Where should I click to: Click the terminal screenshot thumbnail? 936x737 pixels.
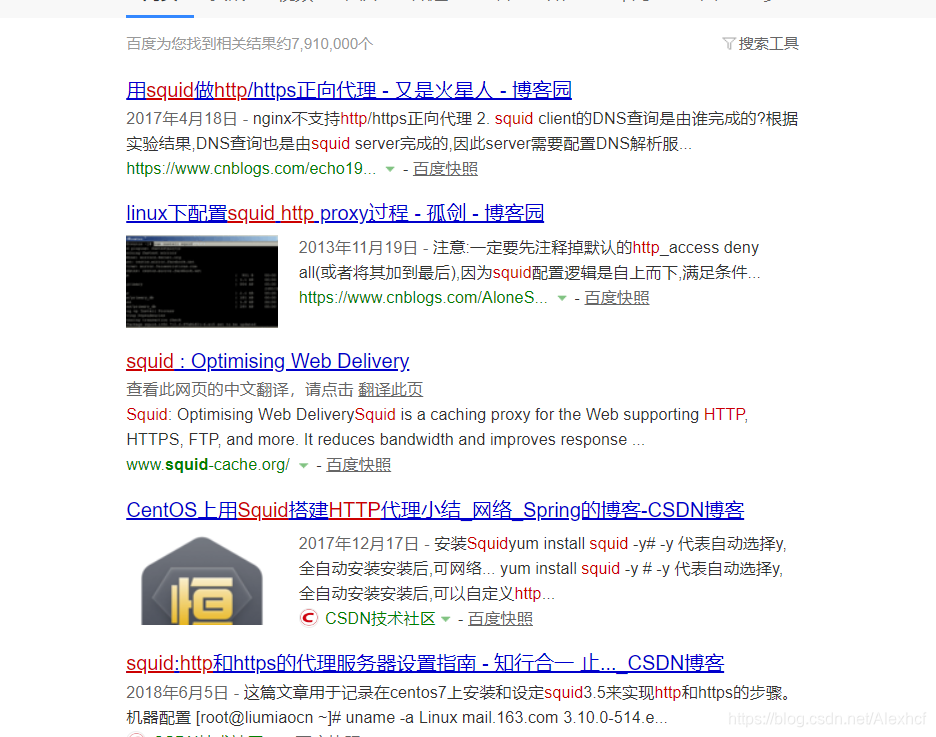click(201, 281)
